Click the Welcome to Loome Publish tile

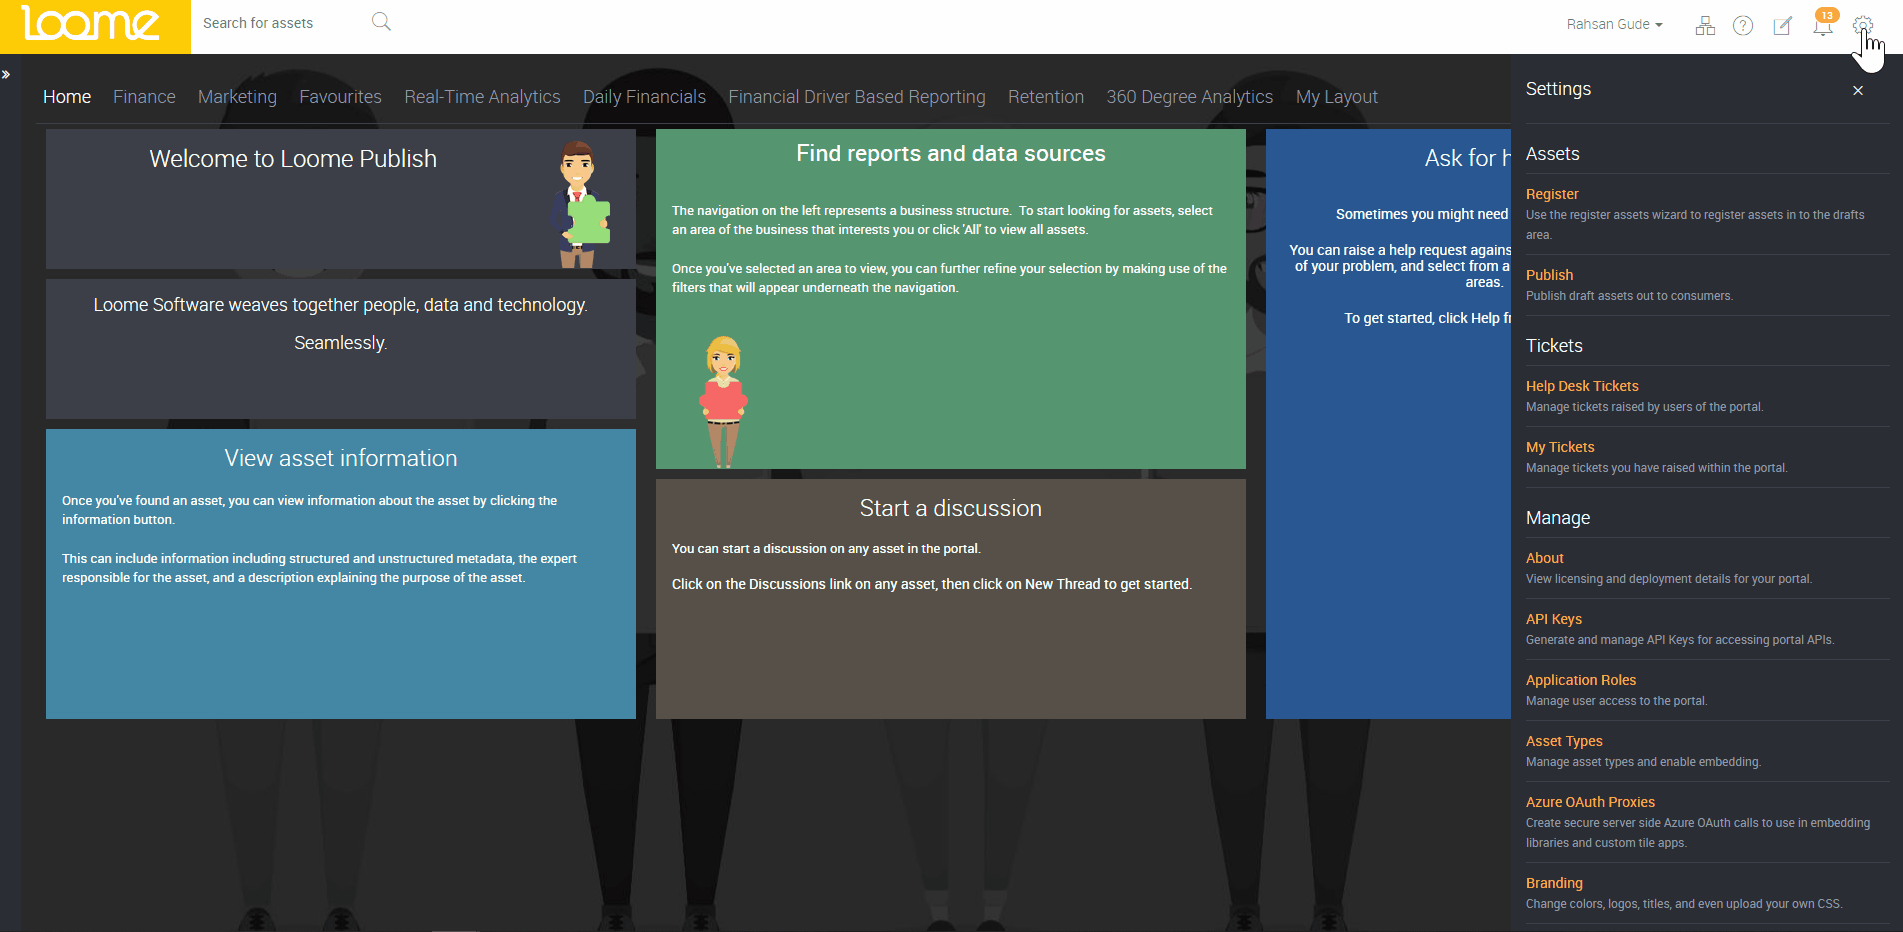(341, 199)
